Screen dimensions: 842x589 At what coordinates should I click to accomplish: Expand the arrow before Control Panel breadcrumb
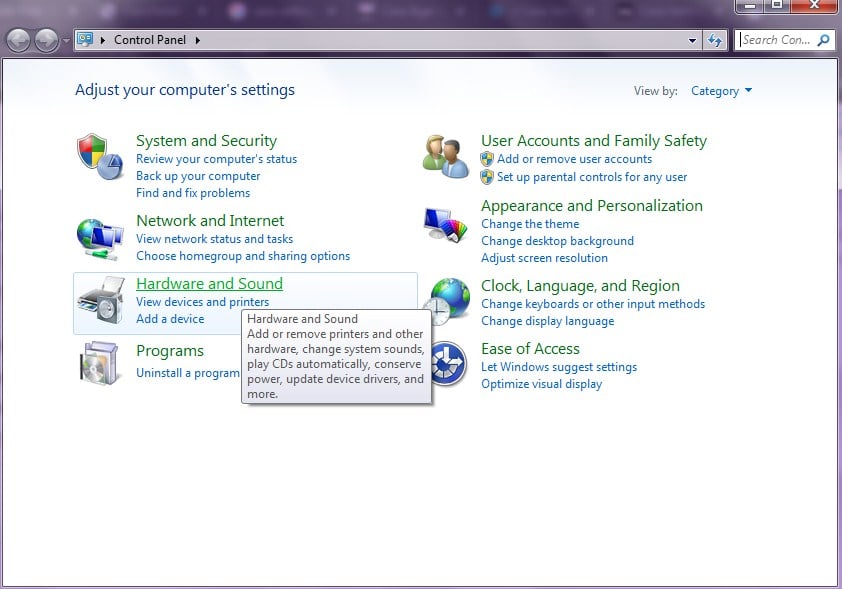pyautogui.click(x=103, y=40)
